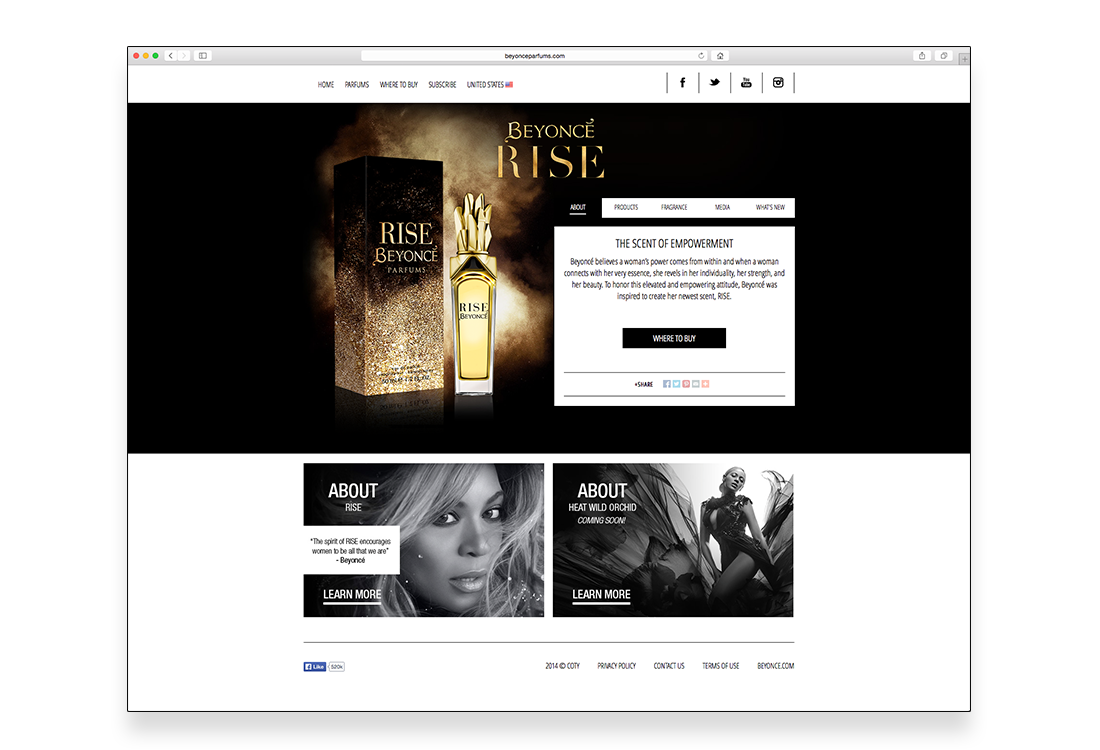Share on Facebook from the share row
Viewport: 1100px width, 750px height.
[x=666, y=384]
